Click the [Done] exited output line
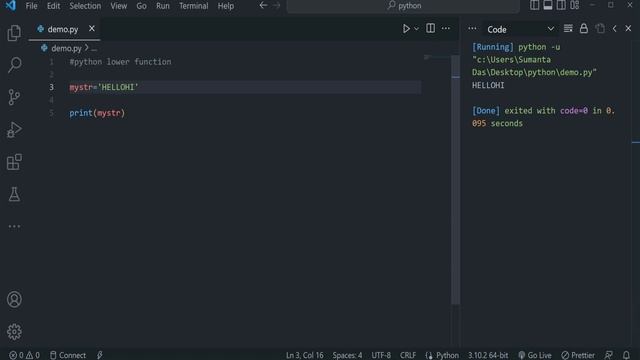The width and height of the screenshot is (640, 360). [x=543, y=117]
